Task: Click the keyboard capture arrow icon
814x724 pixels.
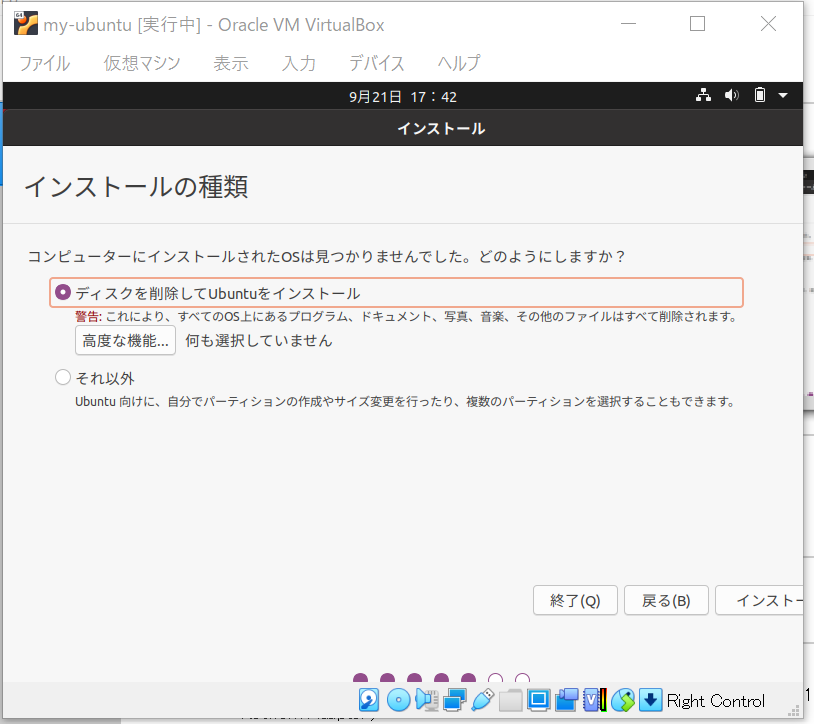Action: click(650, 700)
